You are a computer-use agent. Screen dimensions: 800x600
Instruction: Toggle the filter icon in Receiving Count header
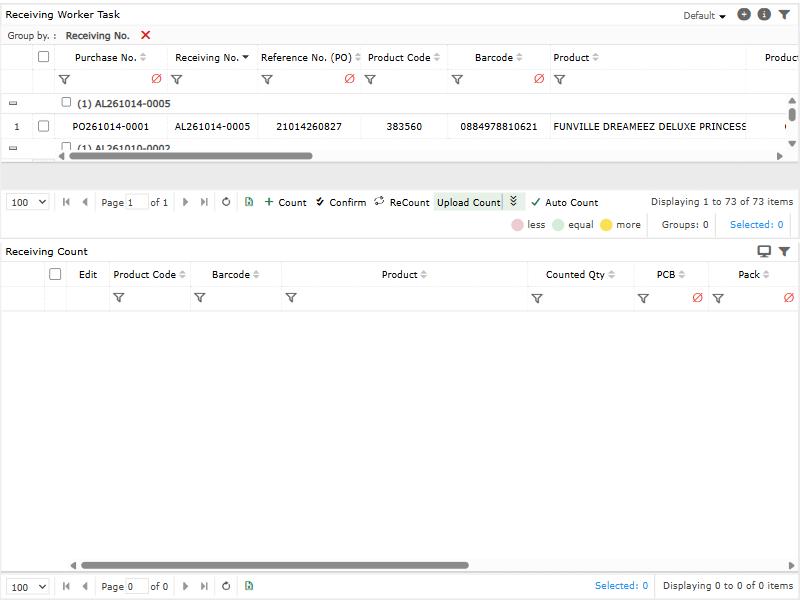click(x=784, y=251)
